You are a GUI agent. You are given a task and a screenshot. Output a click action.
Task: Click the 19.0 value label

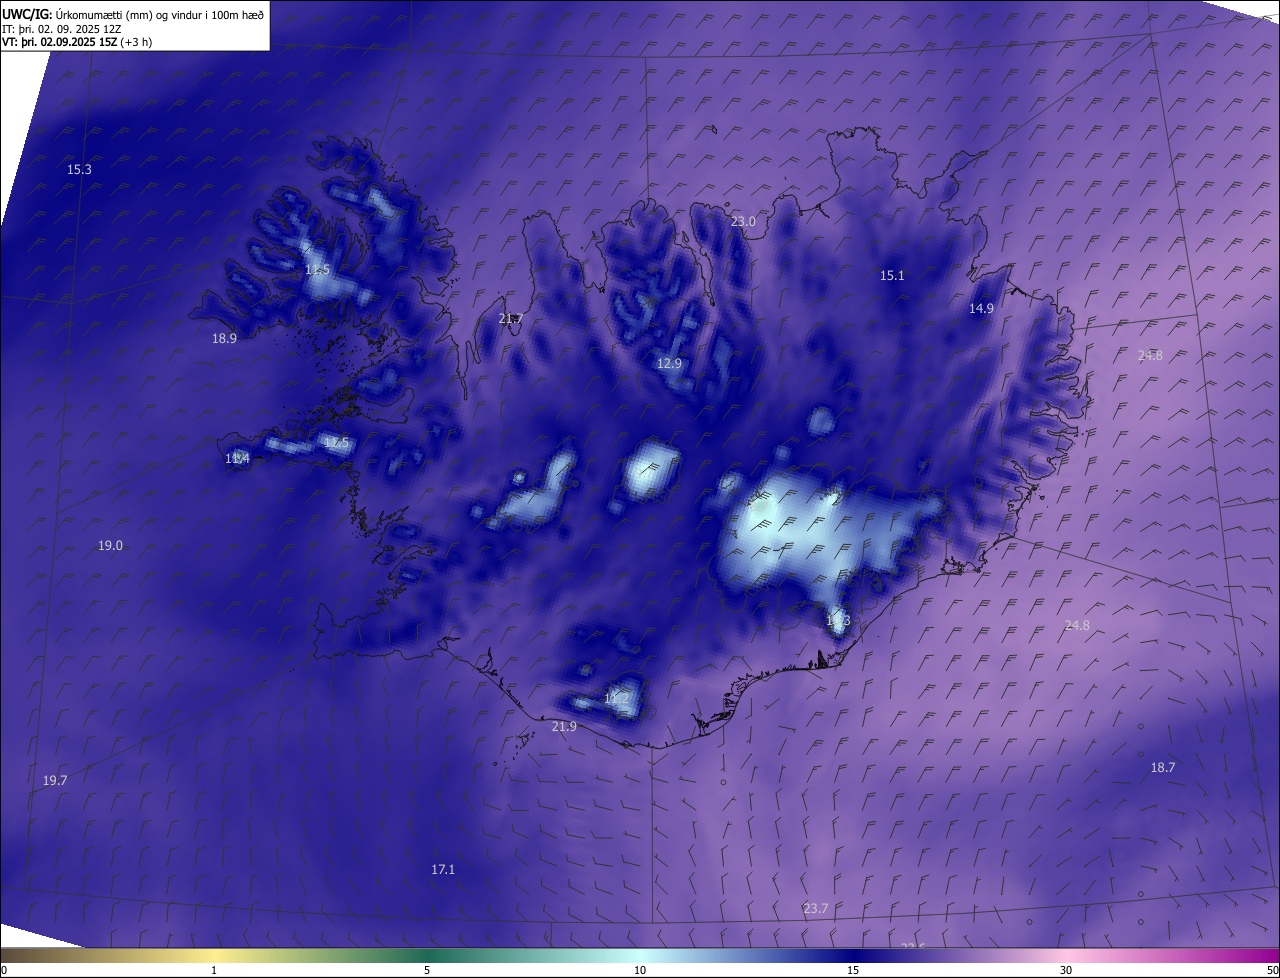tap(110, 546)
